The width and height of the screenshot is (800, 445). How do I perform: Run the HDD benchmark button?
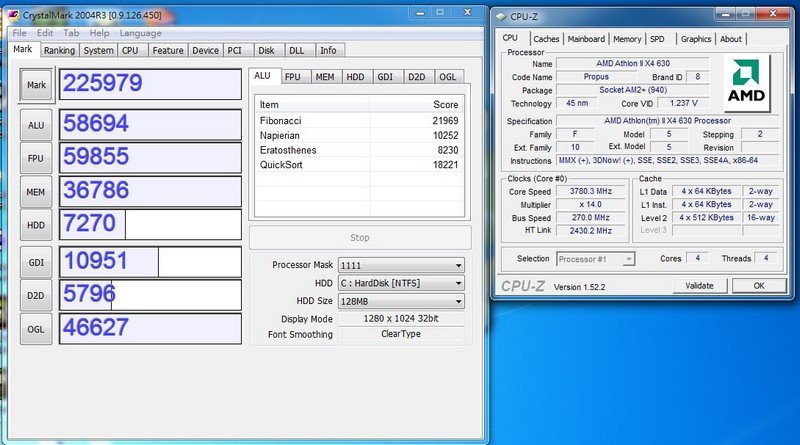36,225
